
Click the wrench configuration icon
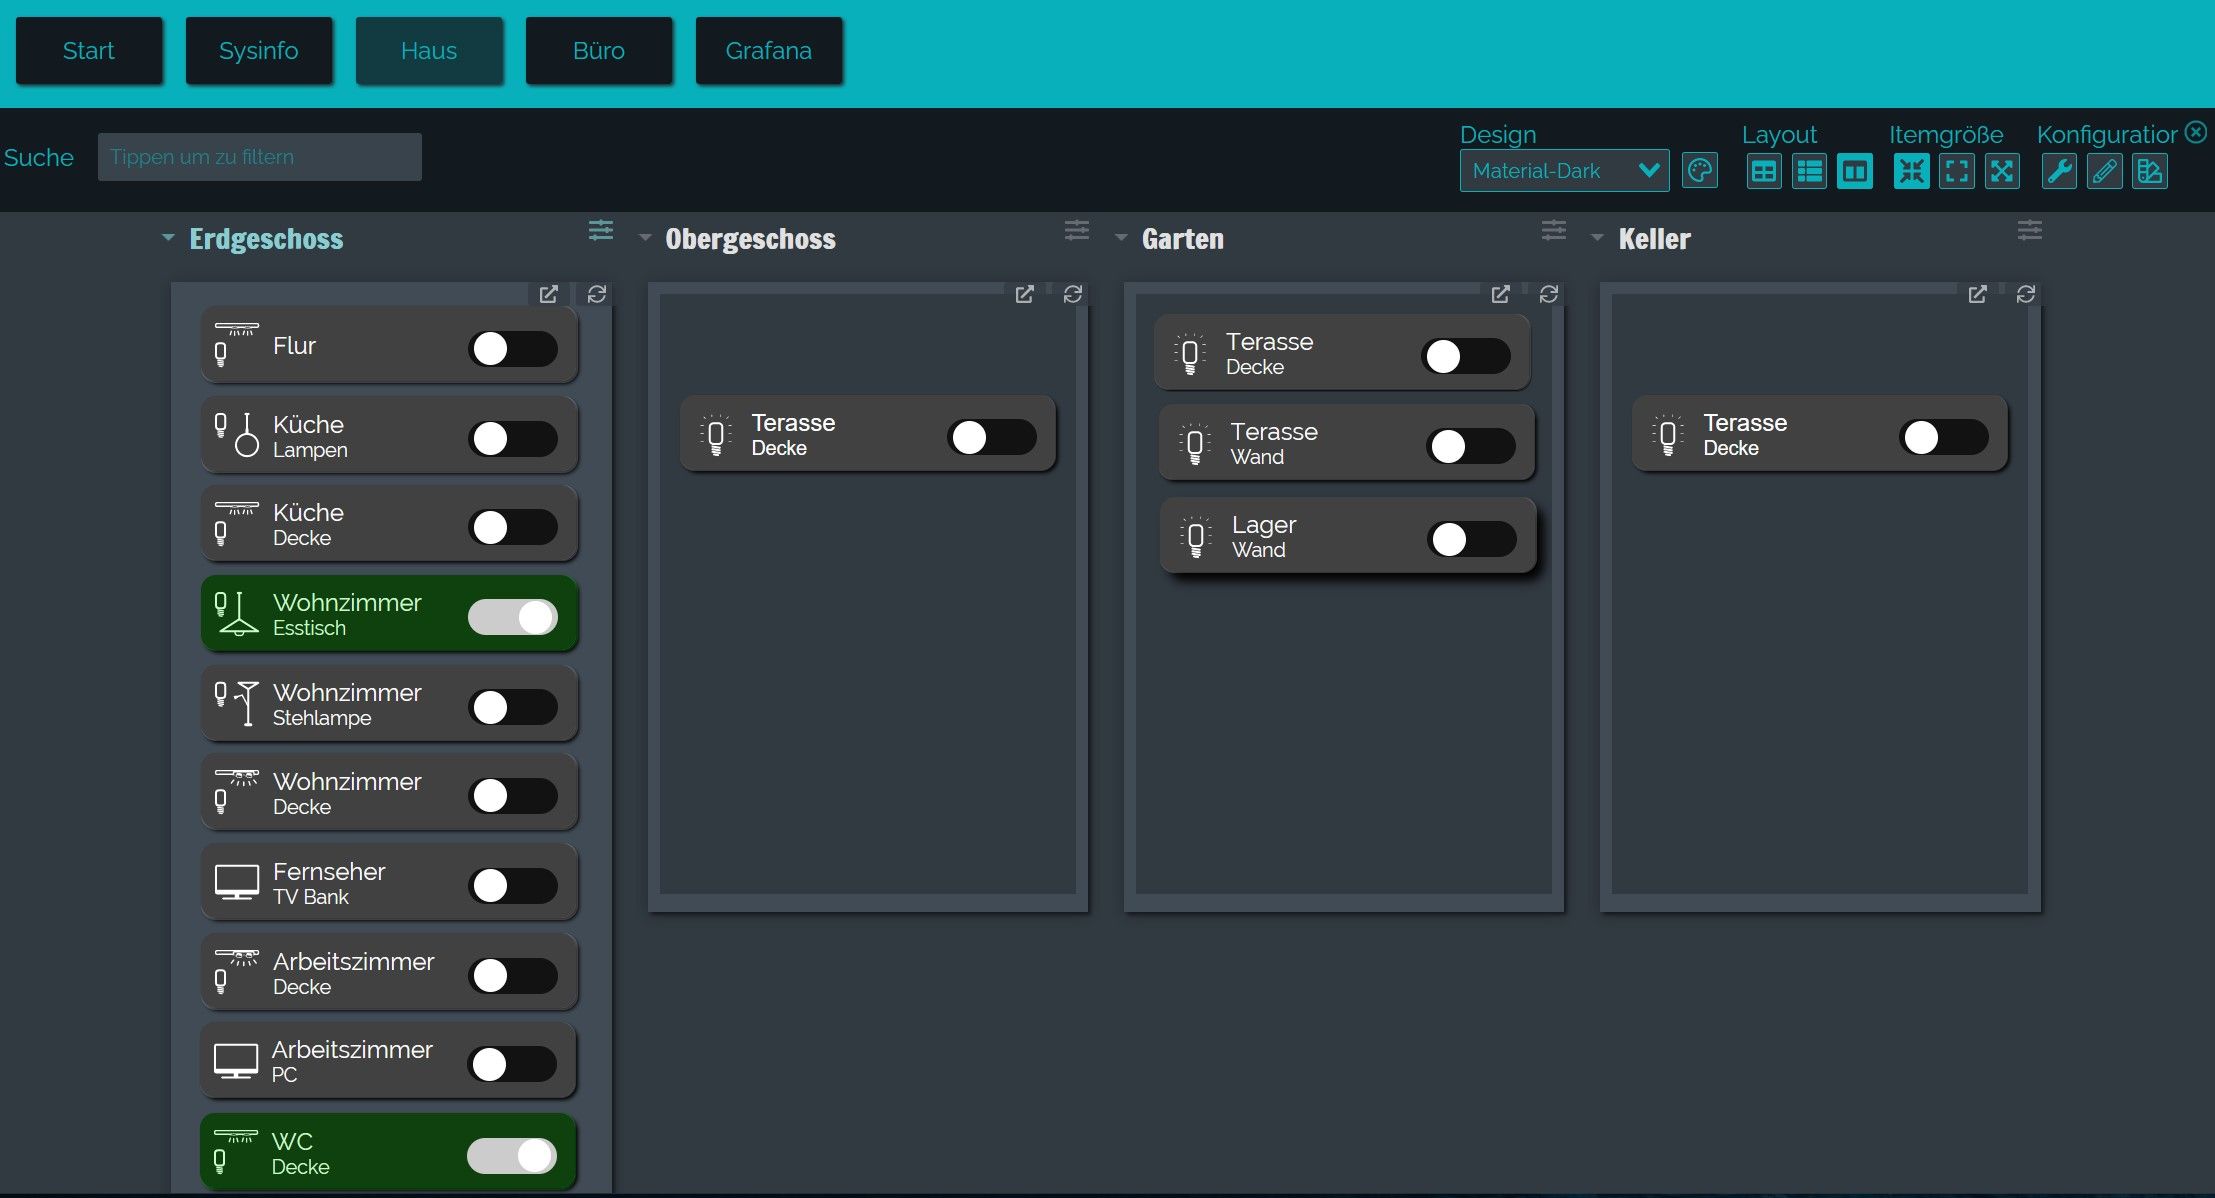[2059, 172]
